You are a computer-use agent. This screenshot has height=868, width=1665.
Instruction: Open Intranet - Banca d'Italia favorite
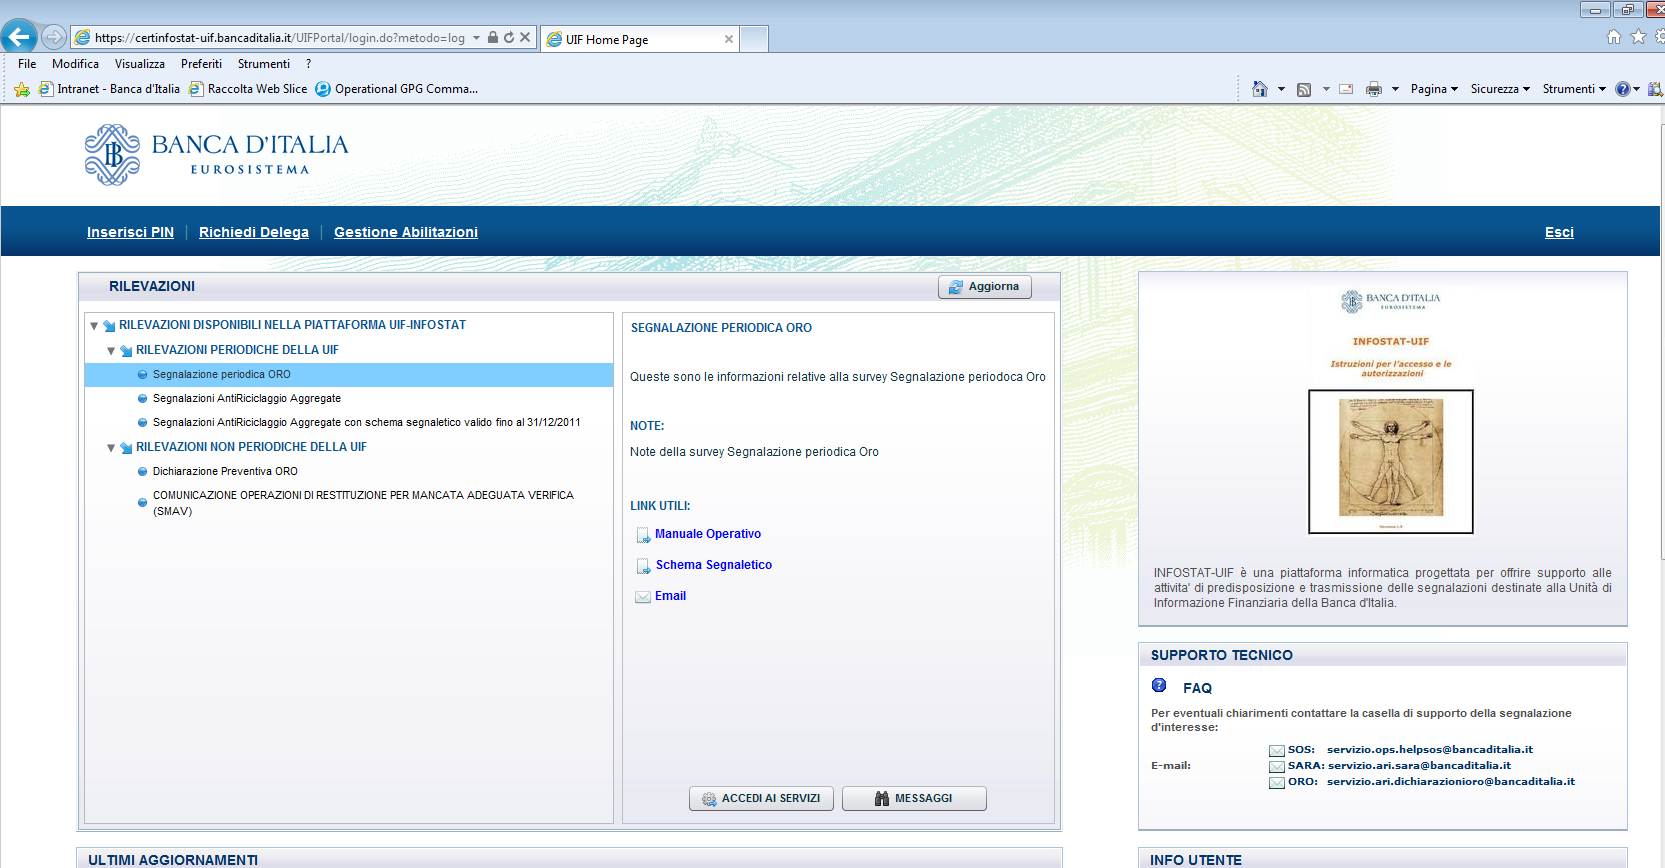[x=109, y=89]
